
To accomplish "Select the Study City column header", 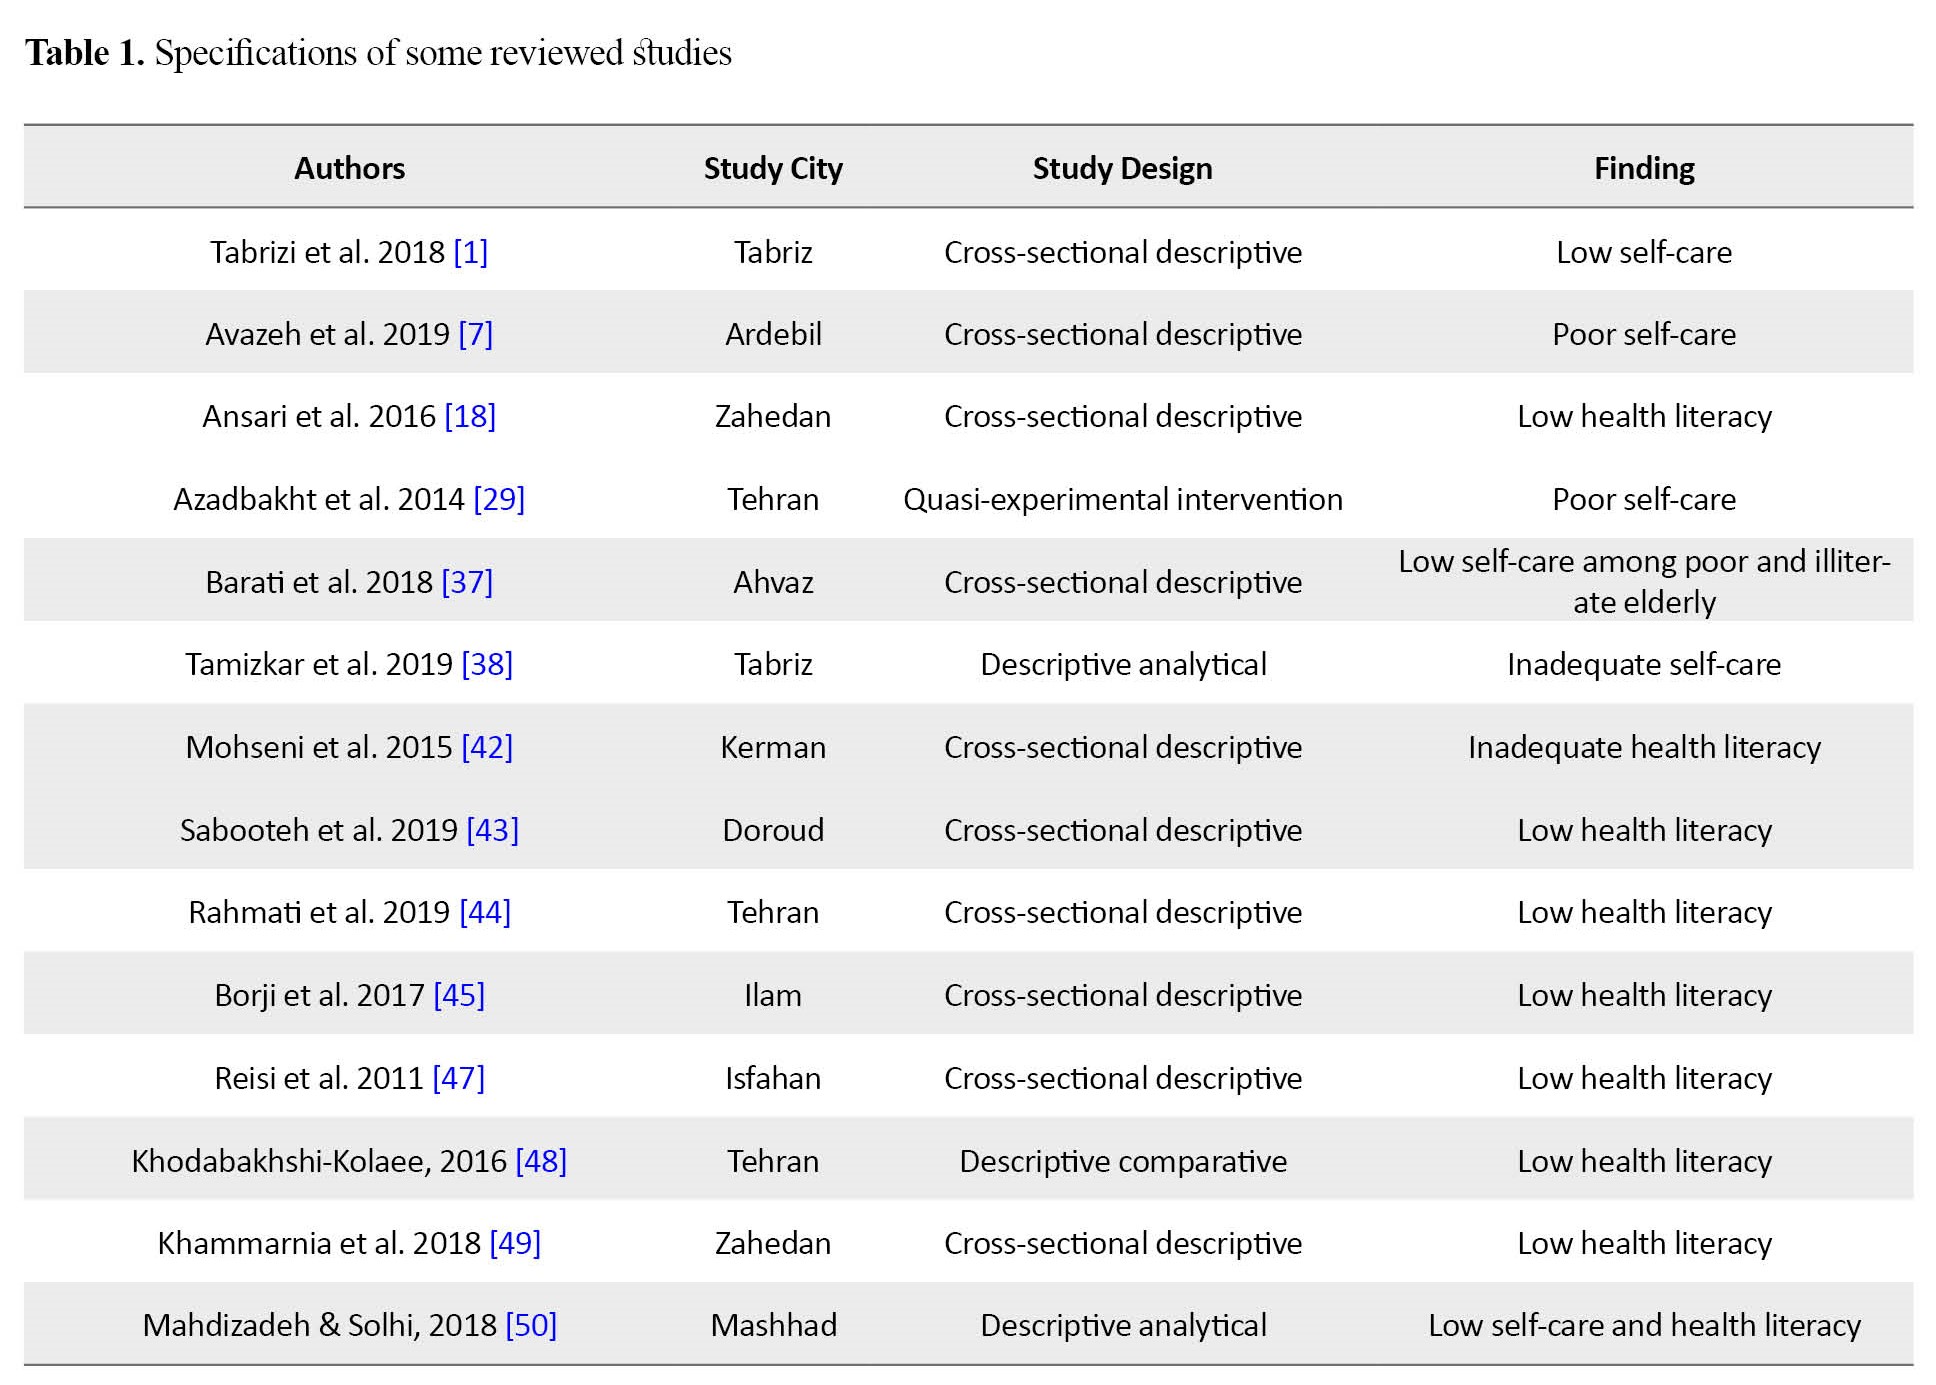I will (773, 168).
